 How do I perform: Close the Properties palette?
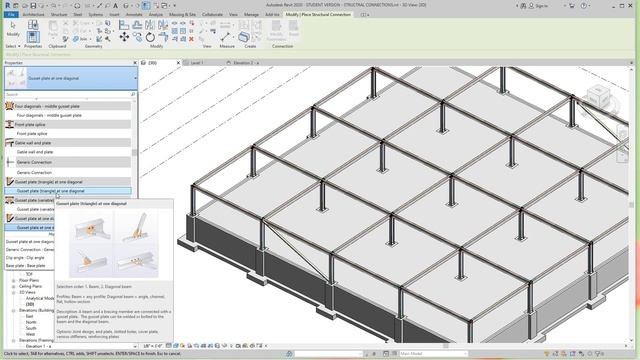135,63
